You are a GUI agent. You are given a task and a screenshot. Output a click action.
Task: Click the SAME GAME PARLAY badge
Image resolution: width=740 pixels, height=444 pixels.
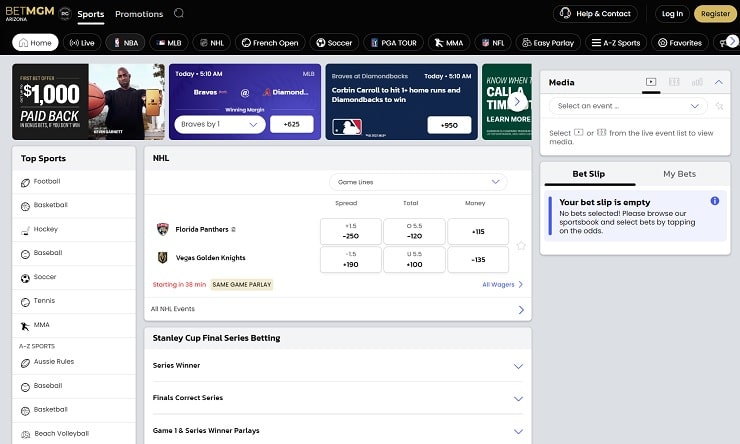pyautogui.click(x=242, y=285)
